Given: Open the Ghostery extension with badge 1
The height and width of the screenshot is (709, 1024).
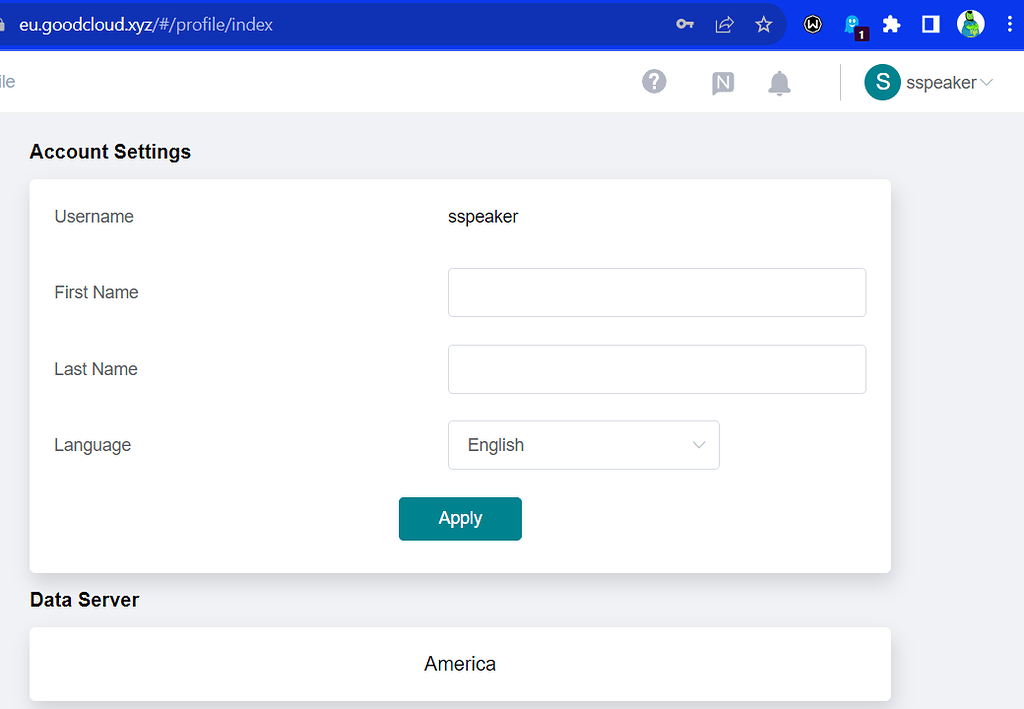Looking at the screenshot, I should (x=854, y=26).
